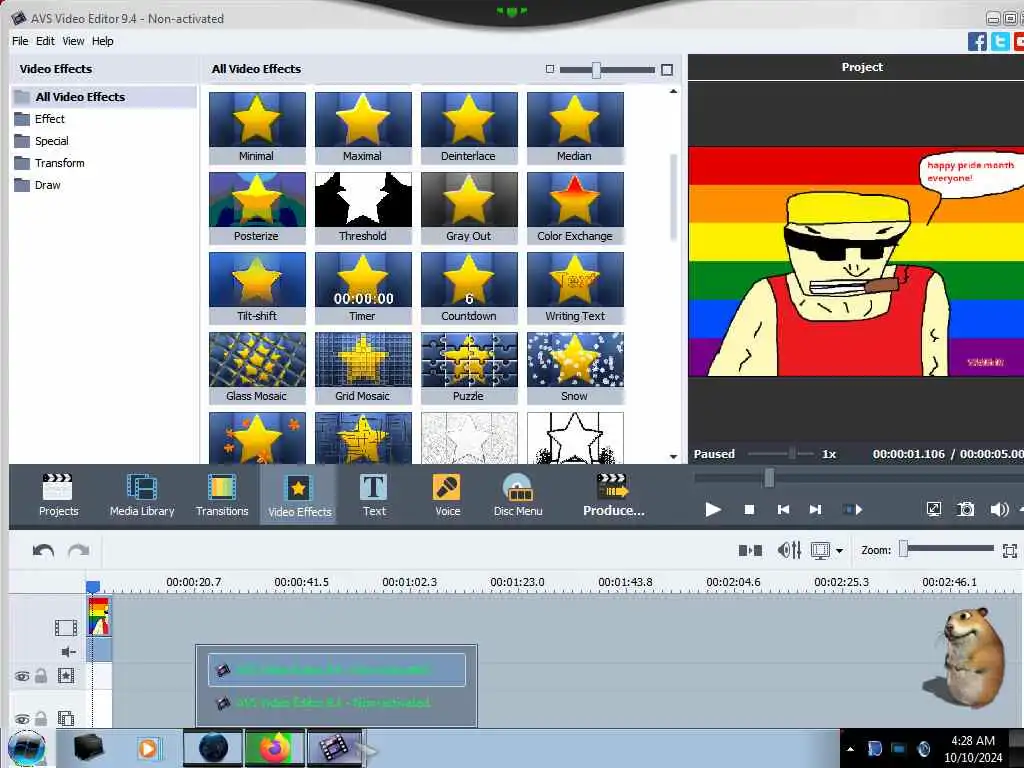Select the Tilt-shift effect
Screen dimensions: 1024x768
[257, 288]
